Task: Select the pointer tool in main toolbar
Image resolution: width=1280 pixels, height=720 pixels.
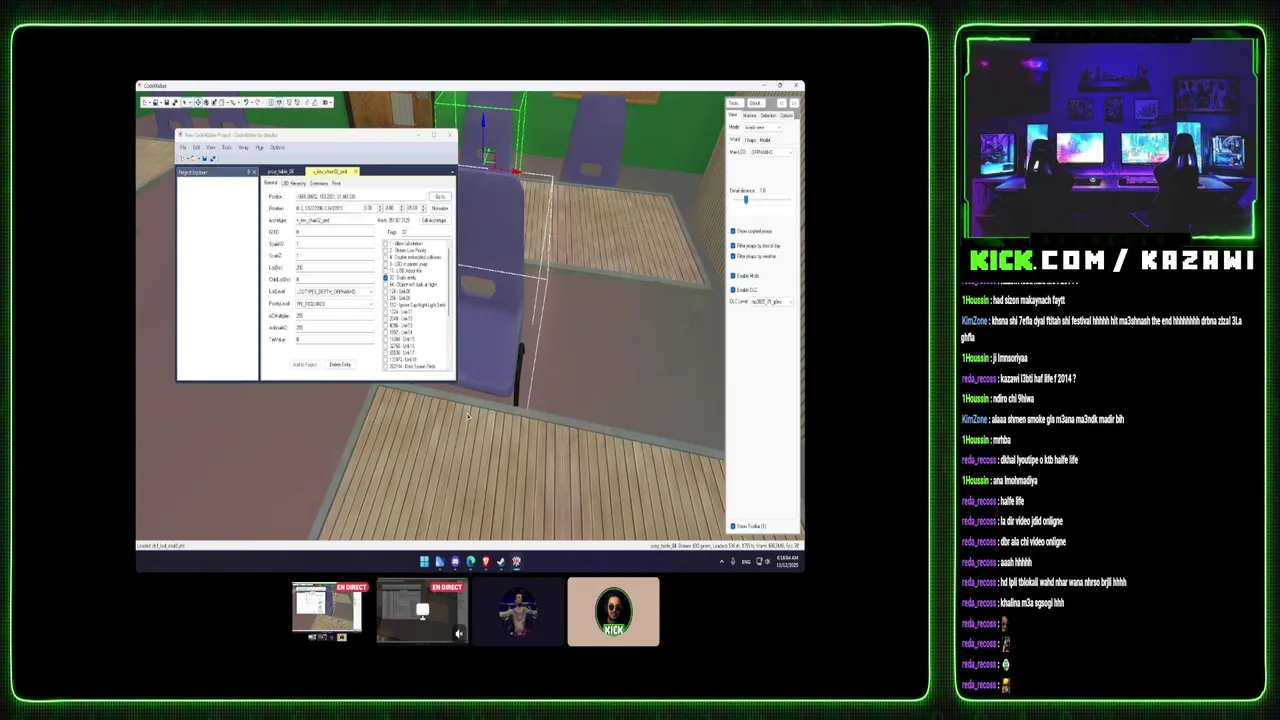Action: [184, 102]
